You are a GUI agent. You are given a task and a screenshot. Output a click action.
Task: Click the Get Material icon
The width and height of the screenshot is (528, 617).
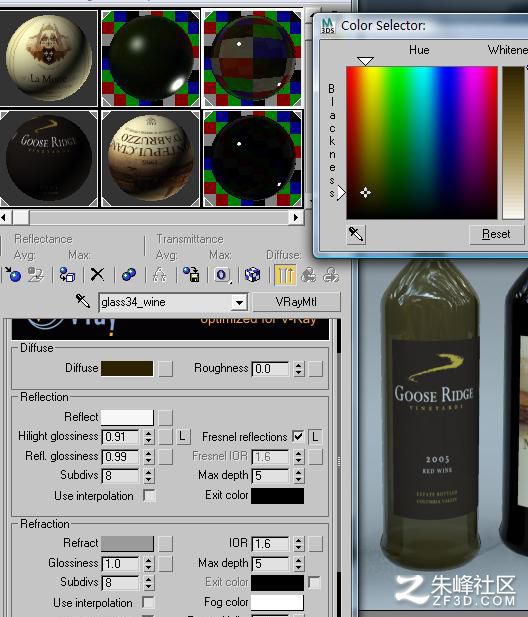[x=13, y=275]
